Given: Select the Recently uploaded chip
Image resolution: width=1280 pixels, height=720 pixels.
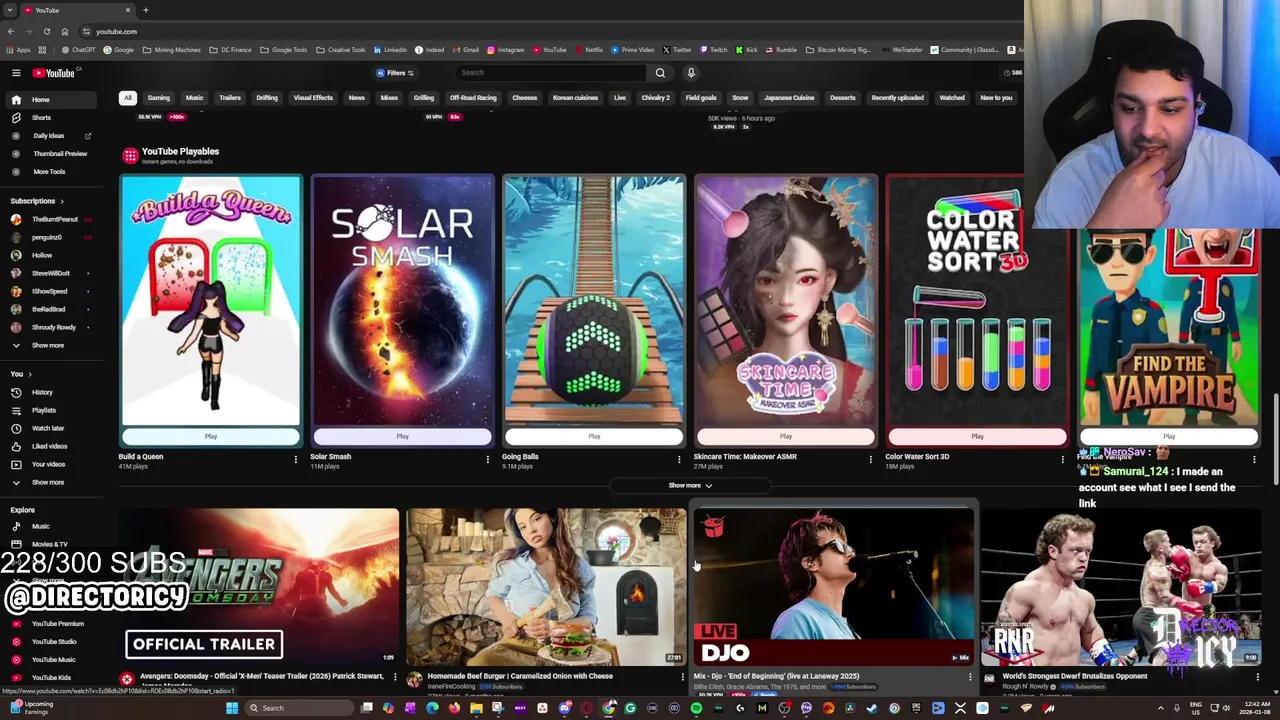Looking at the screenshot, I should tap(897, 98).
